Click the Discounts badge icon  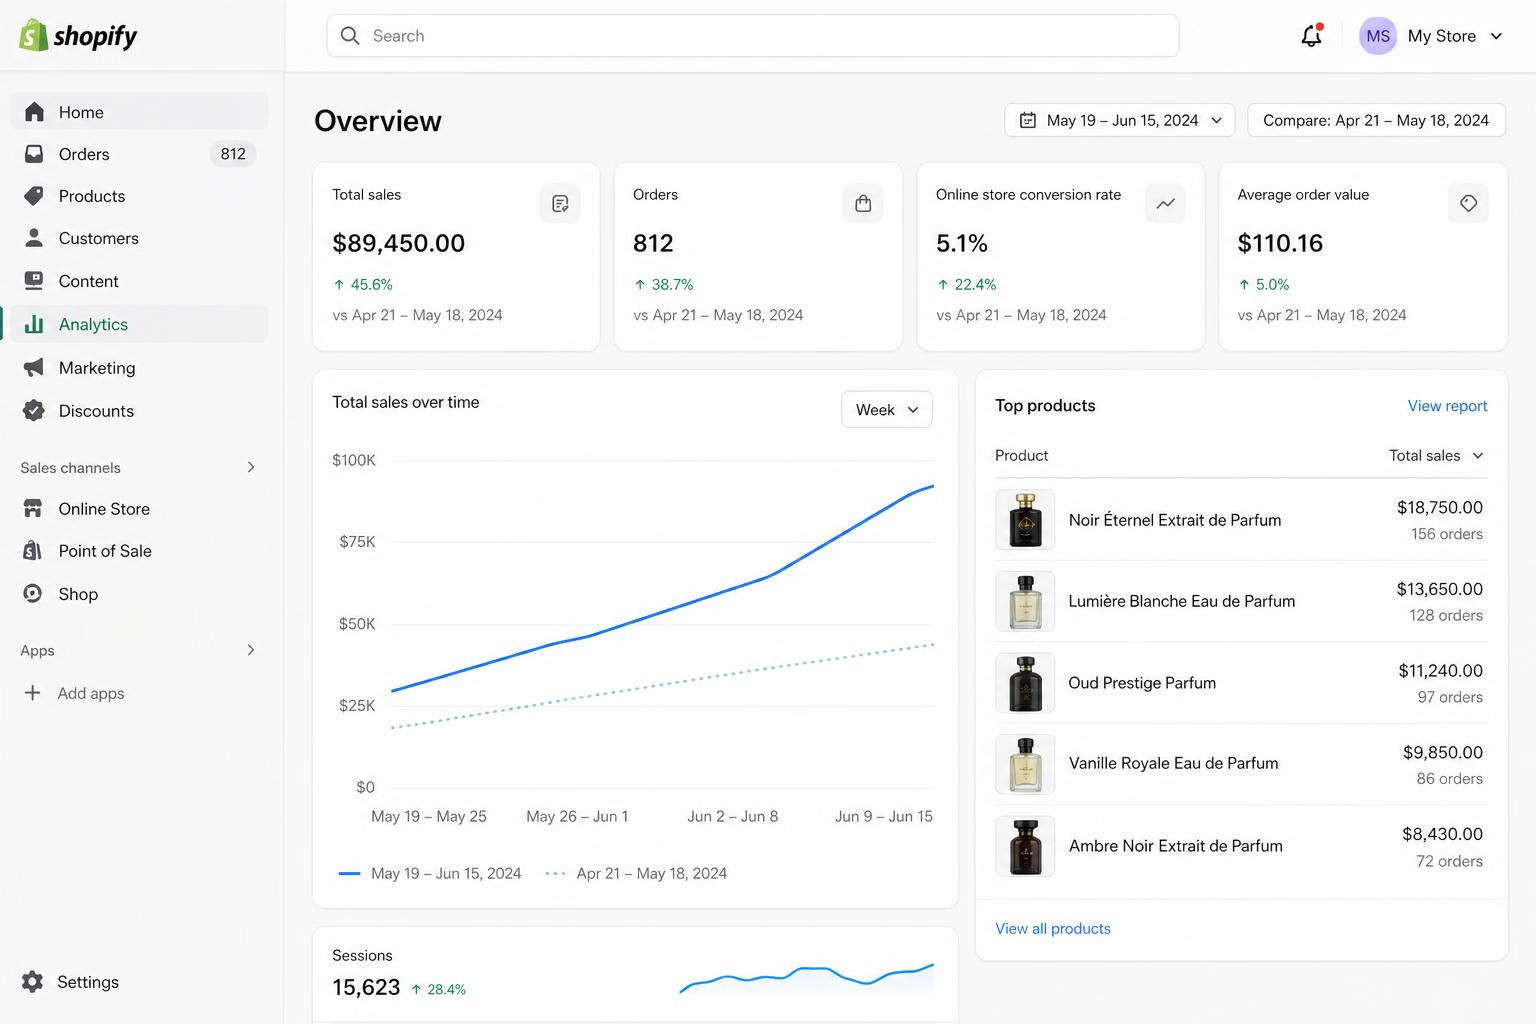(34, 411)
